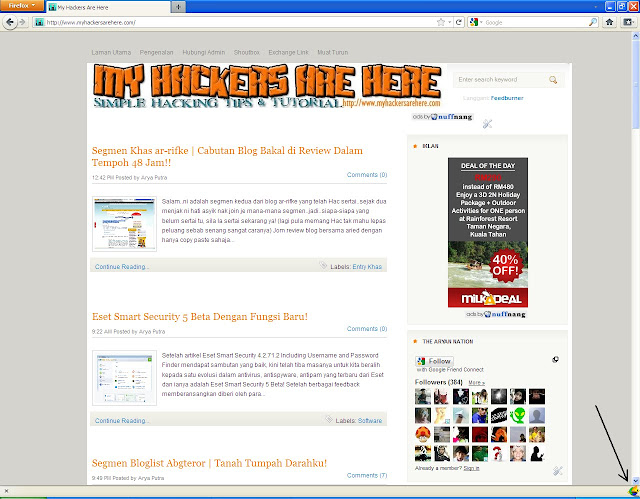Open Pengenalan menu item
The height and width of the screenshot is (499, 640).
[156, 52]
